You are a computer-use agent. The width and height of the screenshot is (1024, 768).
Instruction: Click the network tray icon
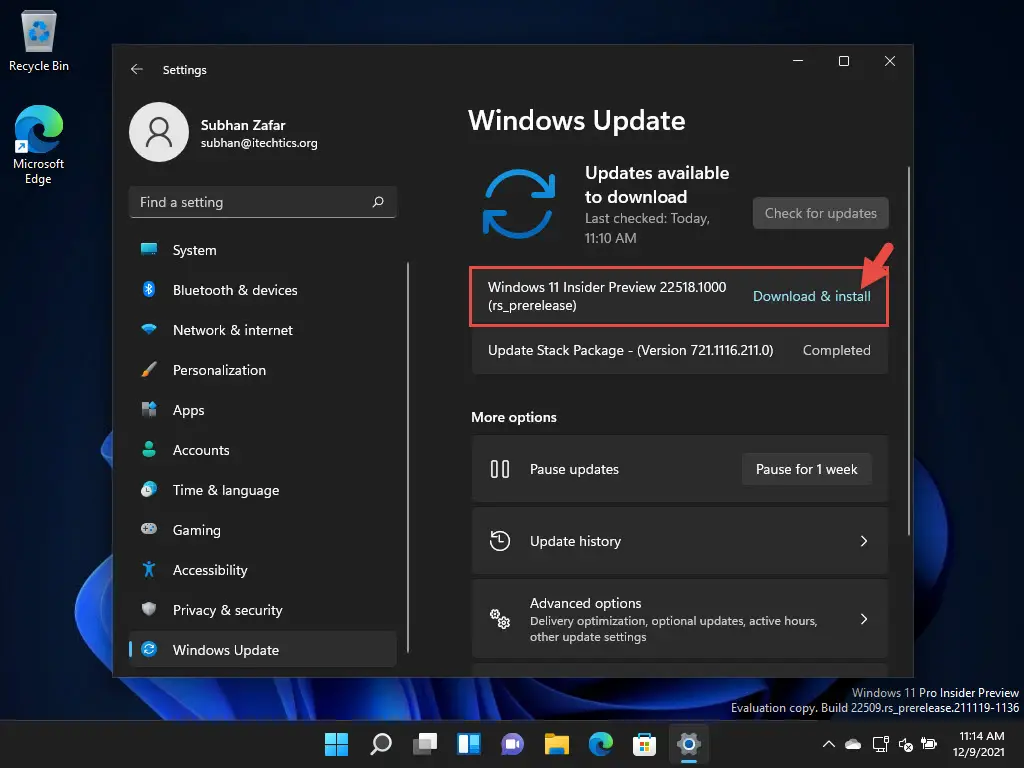(x=880, y=744)
